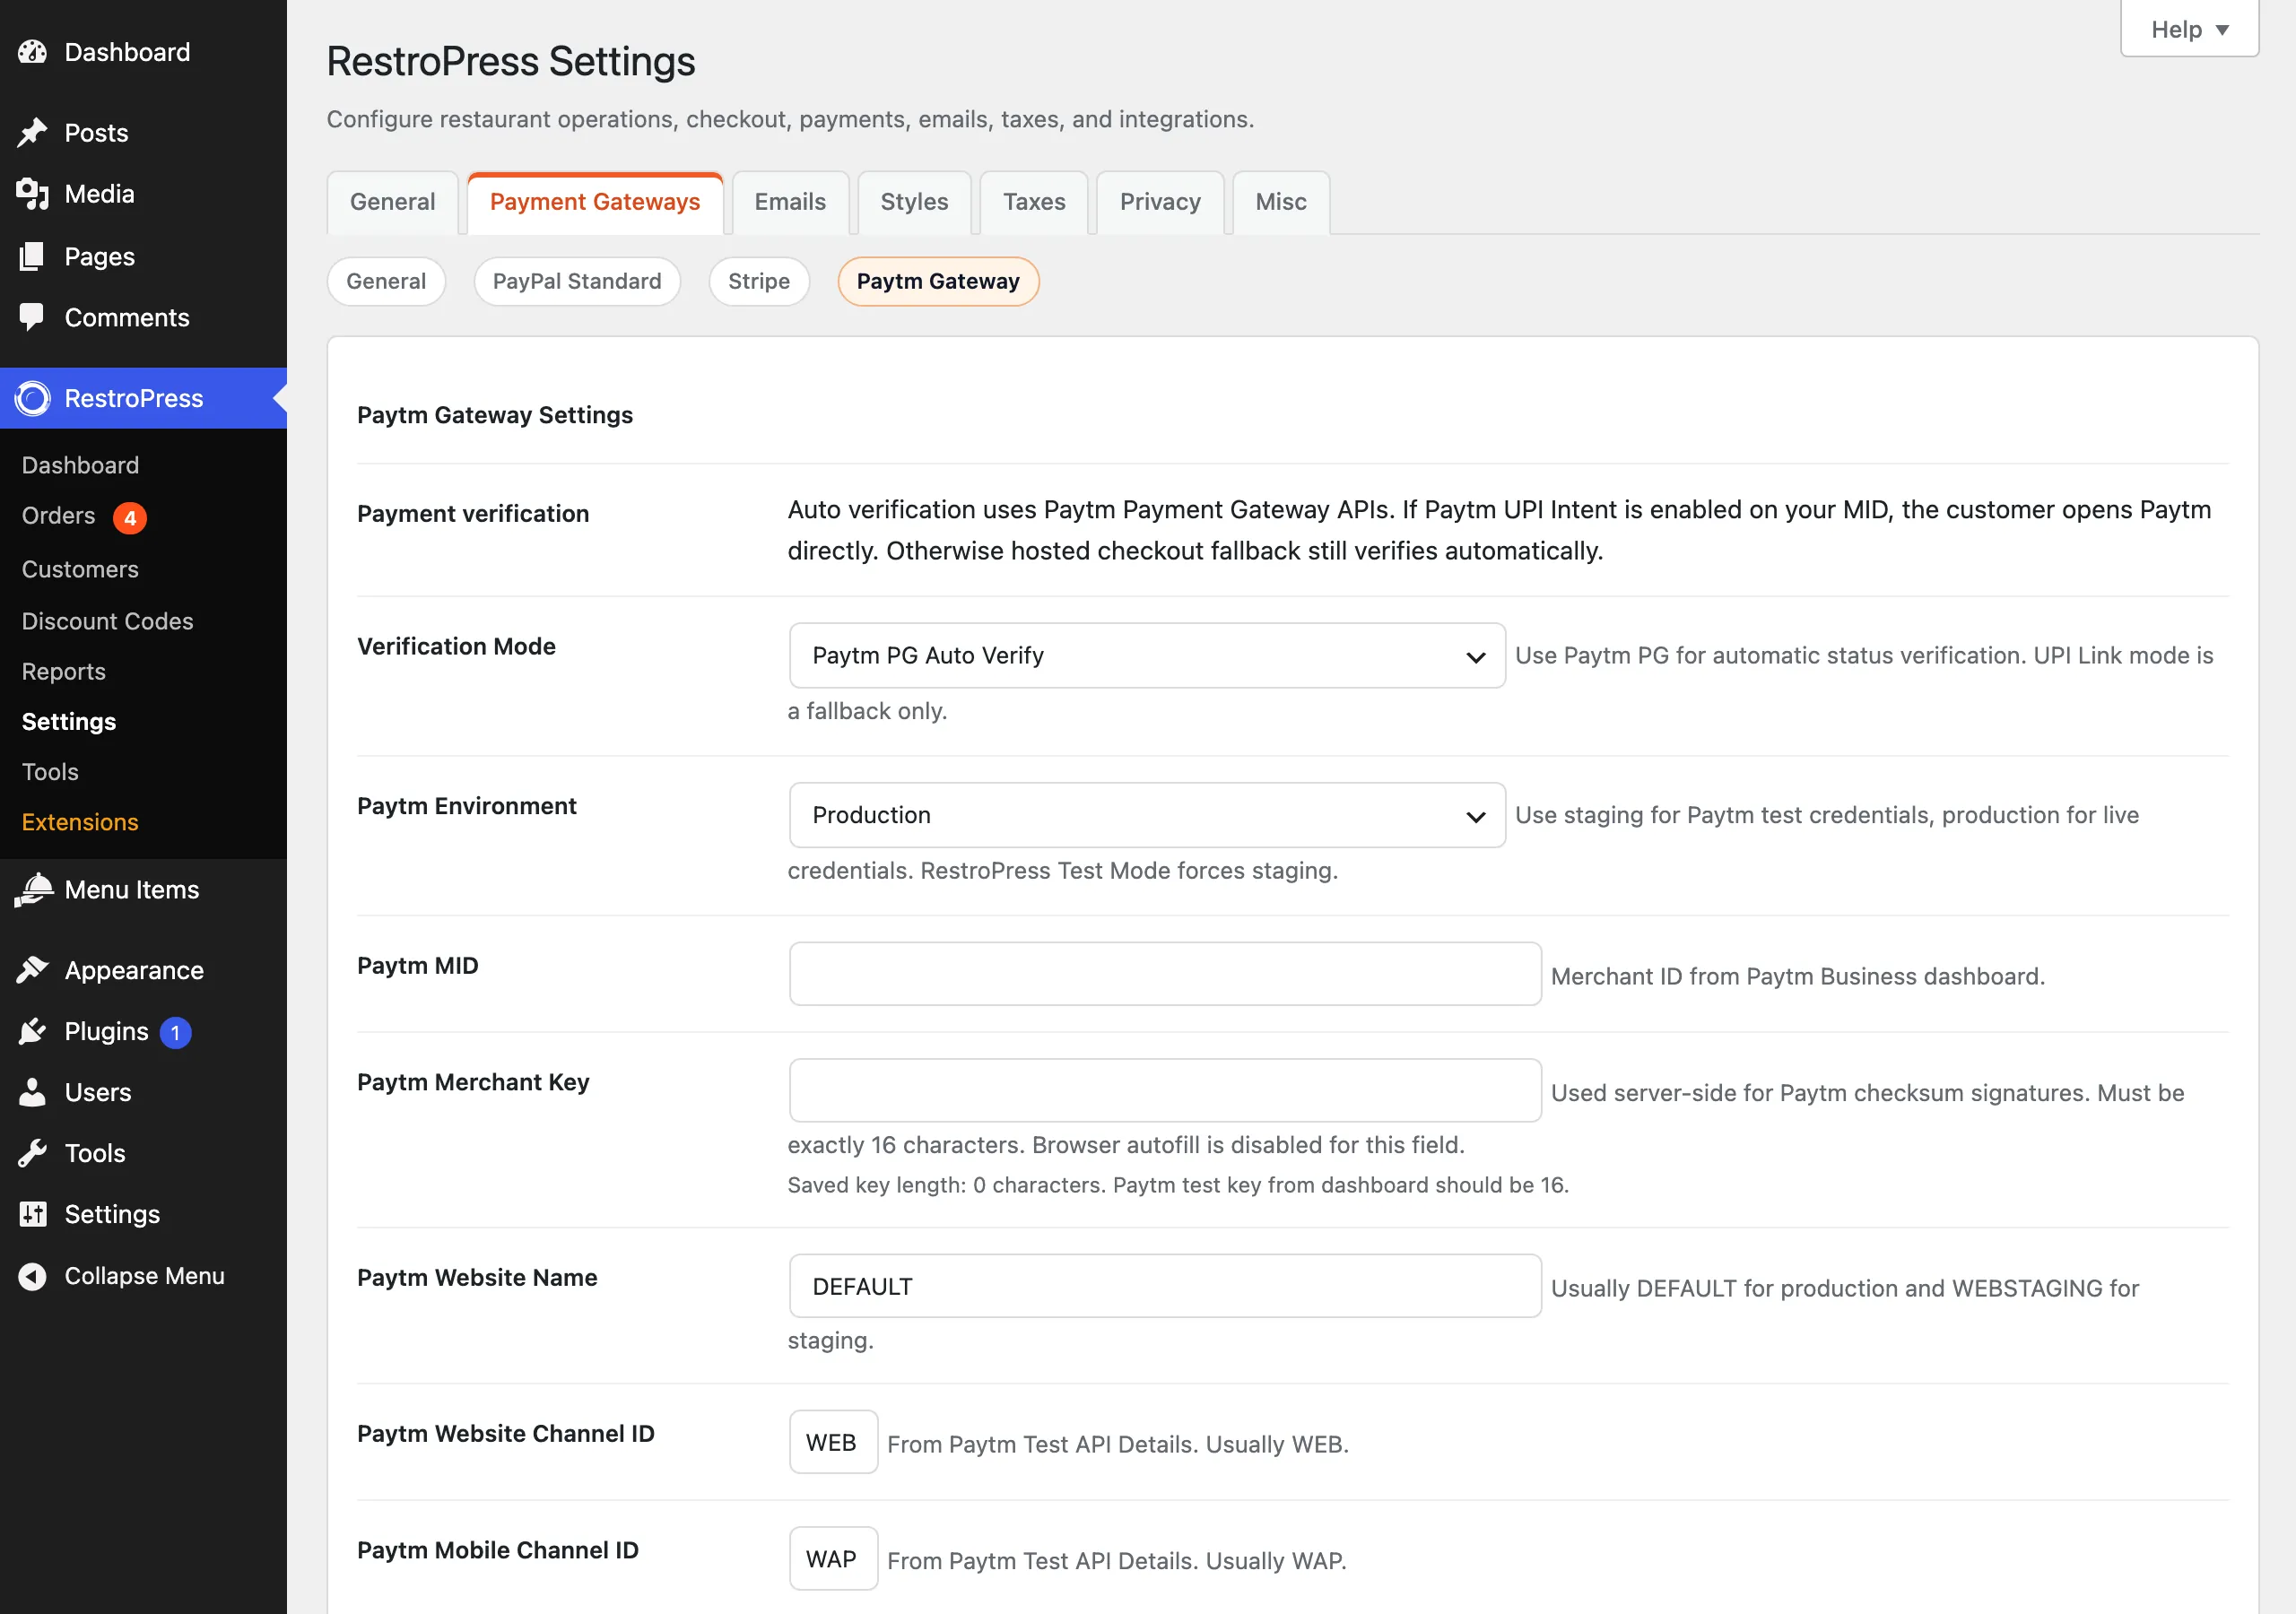Switch to the Emails tab
The image size is (2296, 1614).
pyautogui.click(x=790, y=202)
